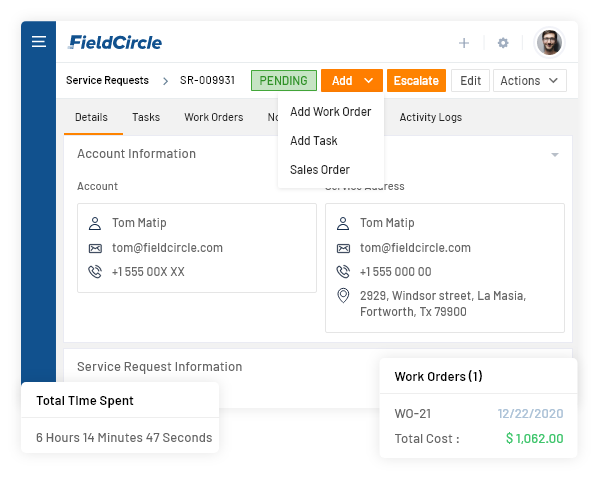Click the location pin icon by Windsor street

(343, 296)
